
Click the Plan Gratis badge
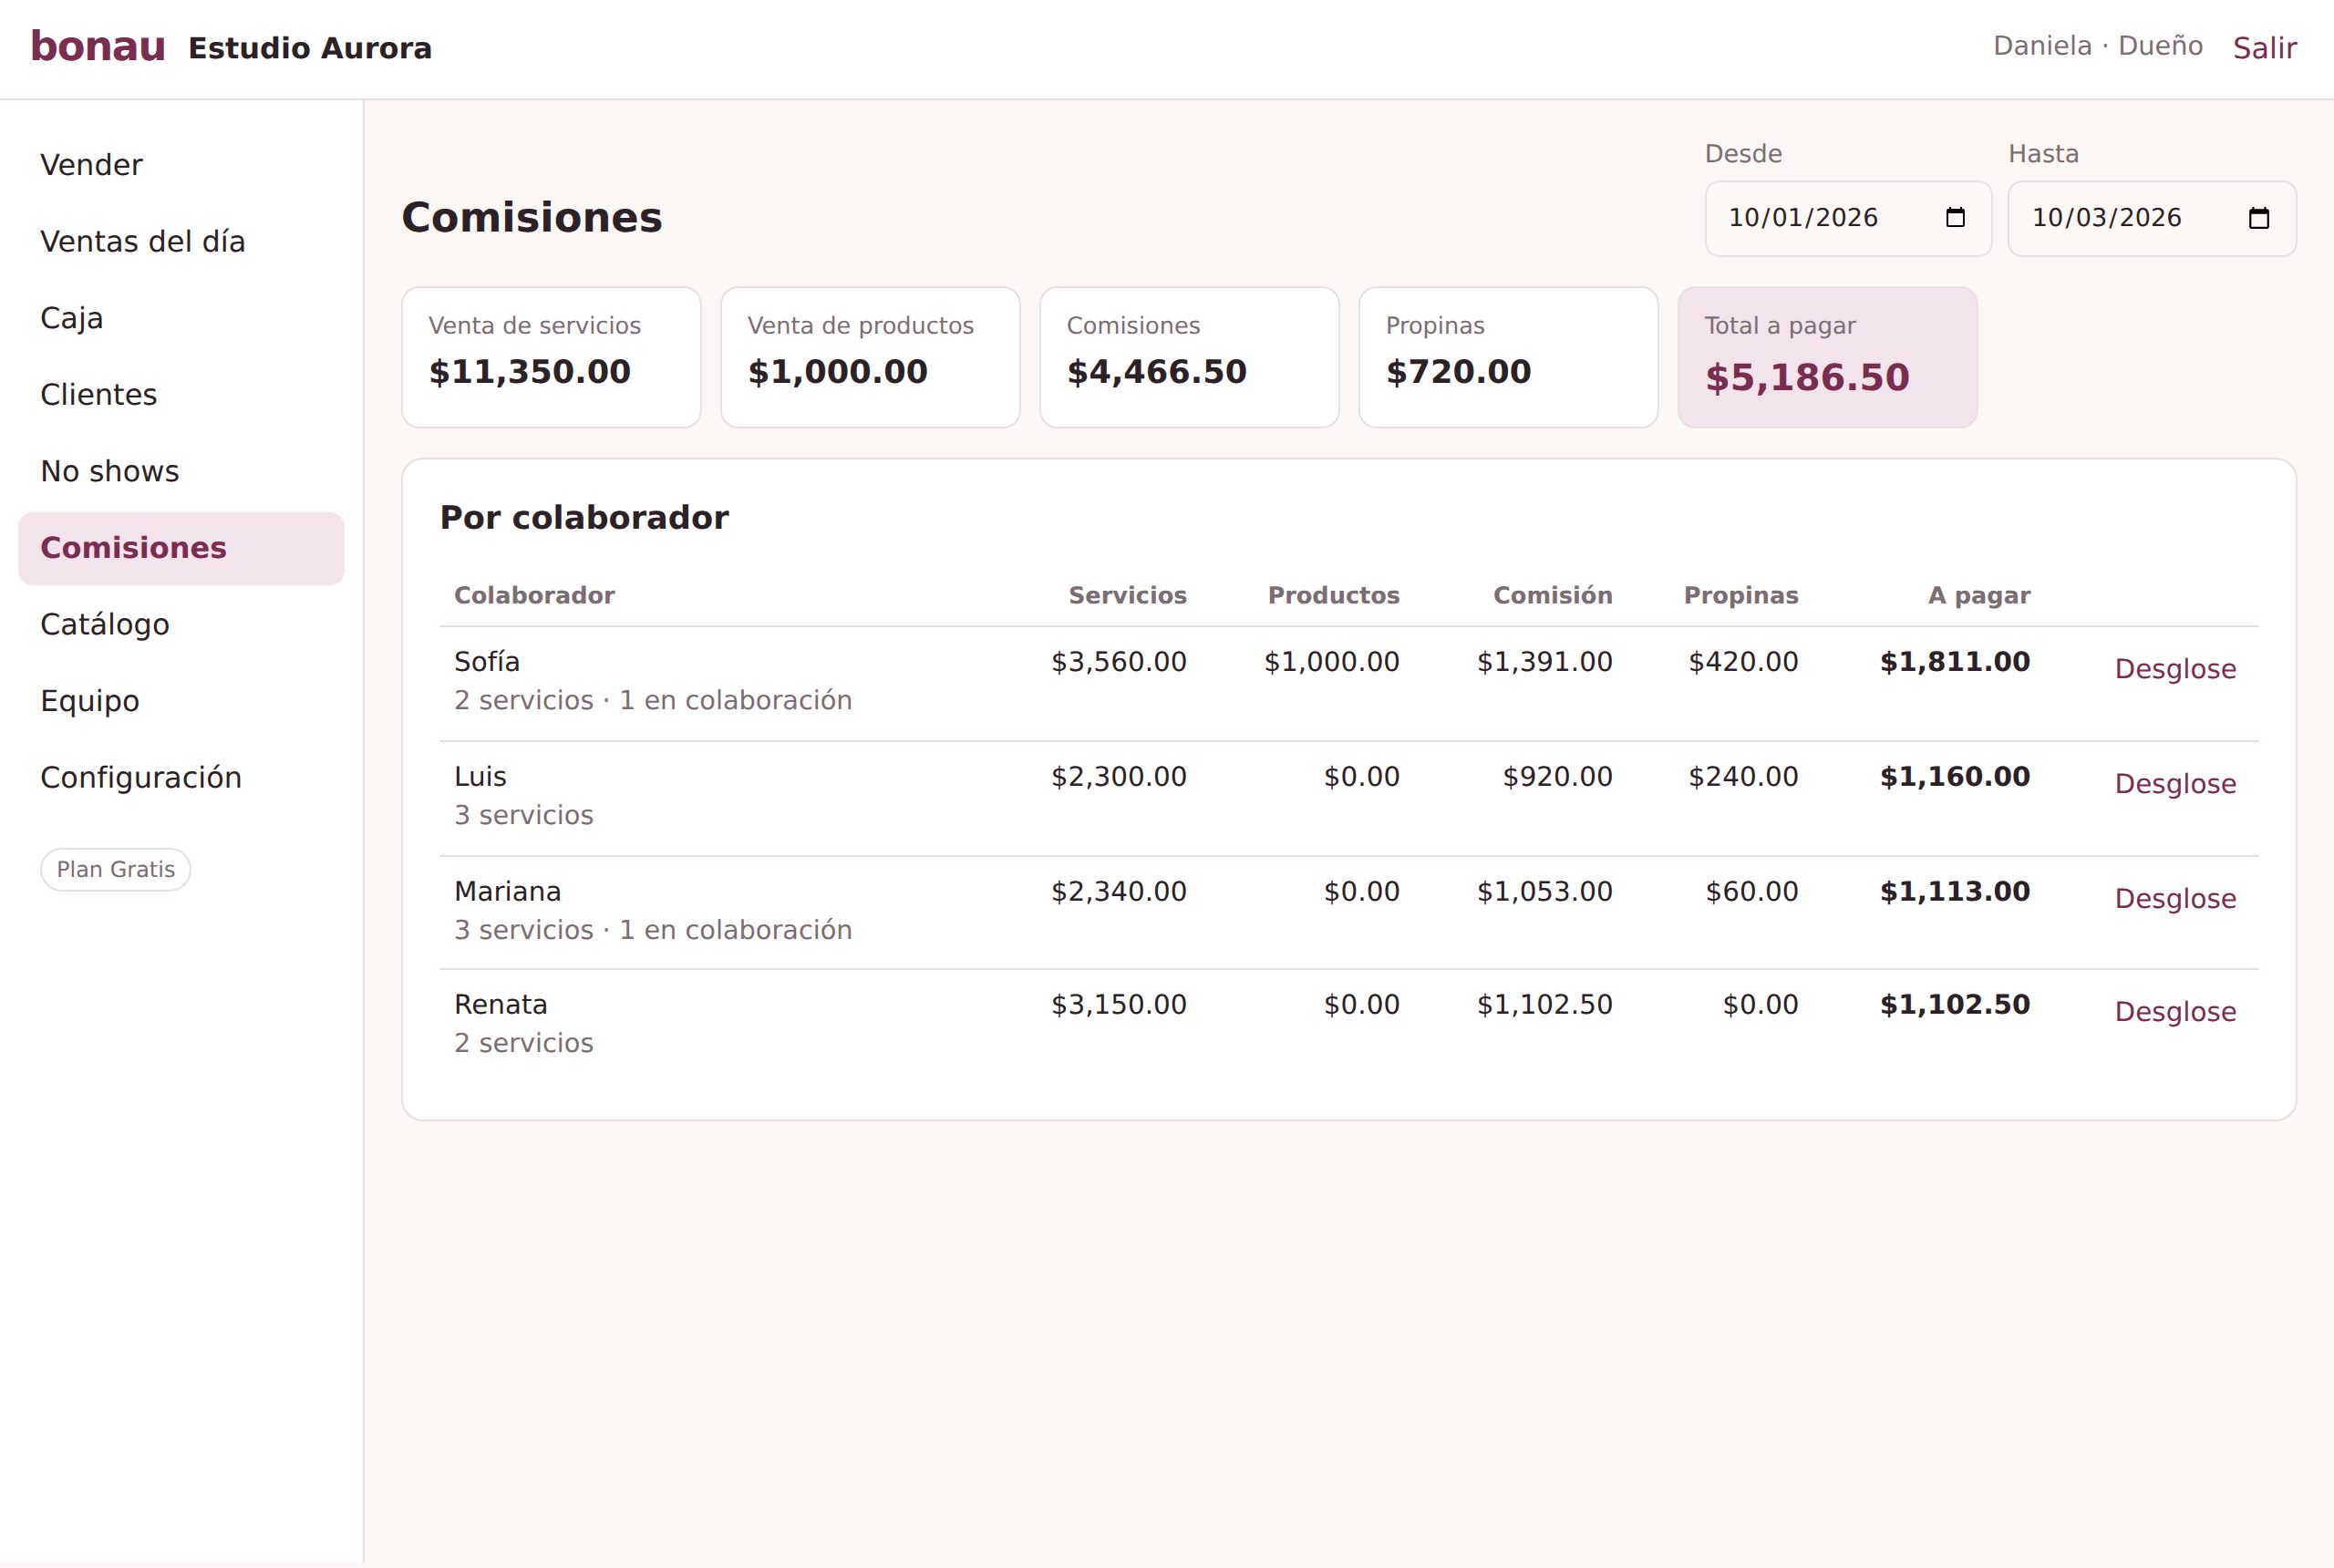pyautogui.click(x=116, y=870)
